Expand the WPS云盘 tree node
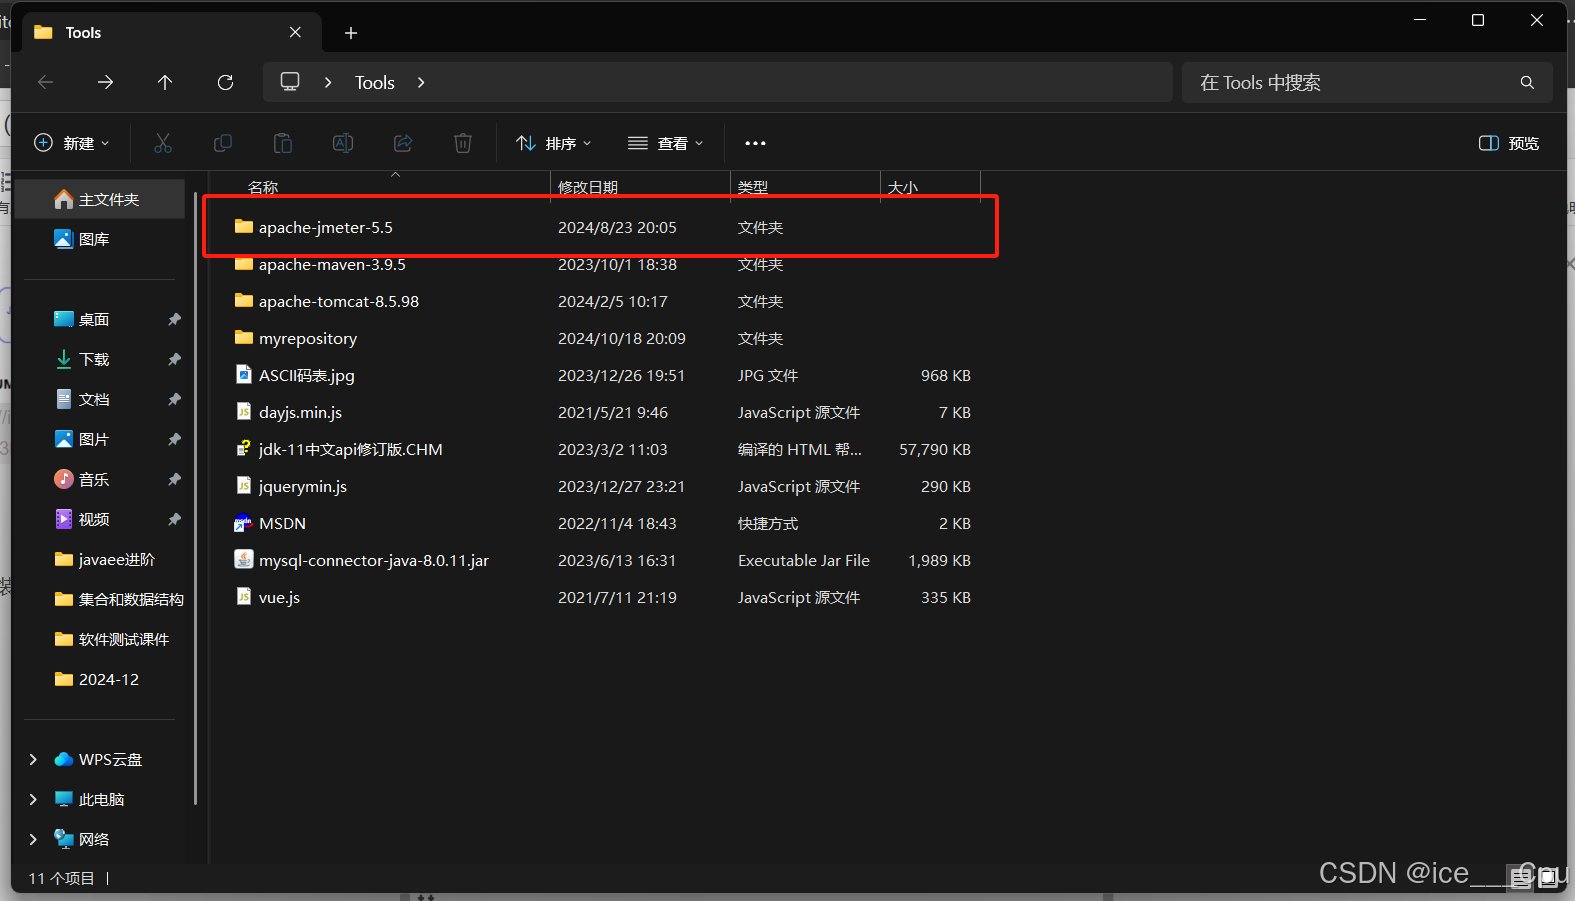Screen dimensions: 1575x901 coord(33,760)
